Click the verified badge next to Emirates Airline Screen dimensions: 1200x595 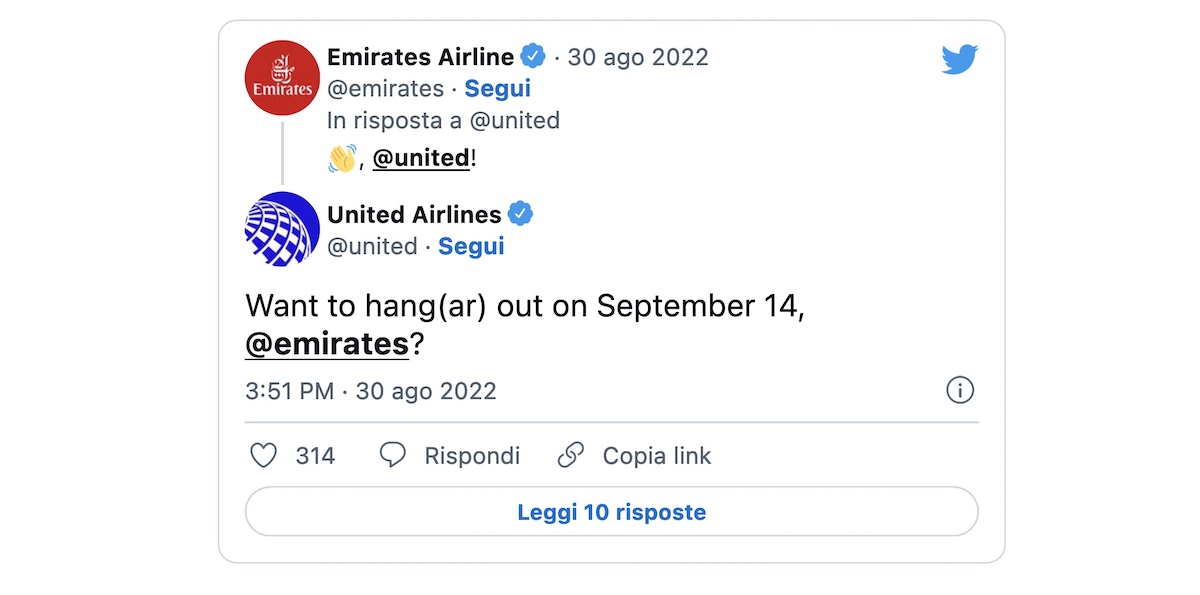(535, 57)
